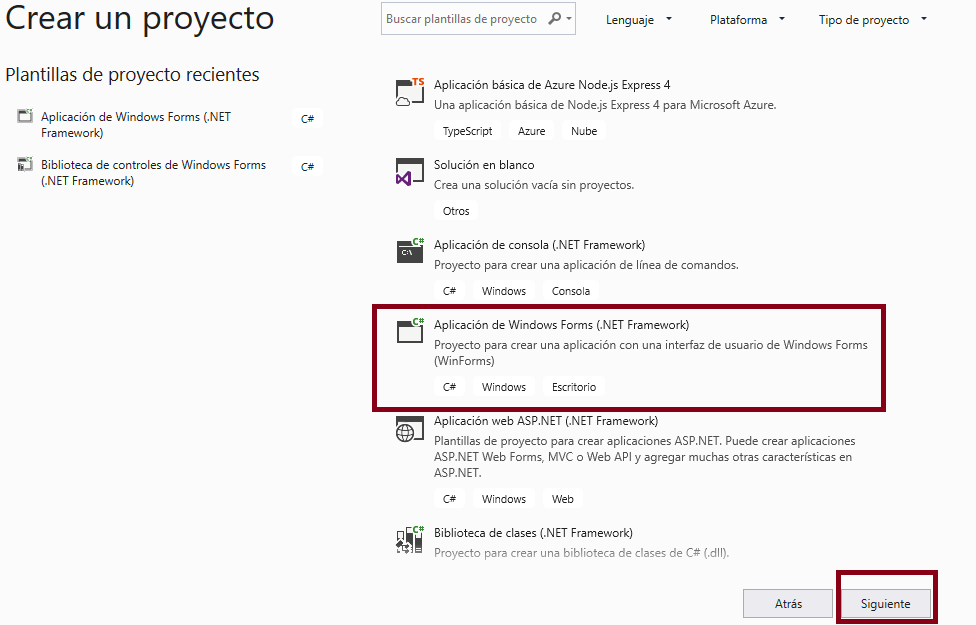Click recent Aplicación de Windows Forms icon
The image size is (976, 625).
click(x=25, y=116)
